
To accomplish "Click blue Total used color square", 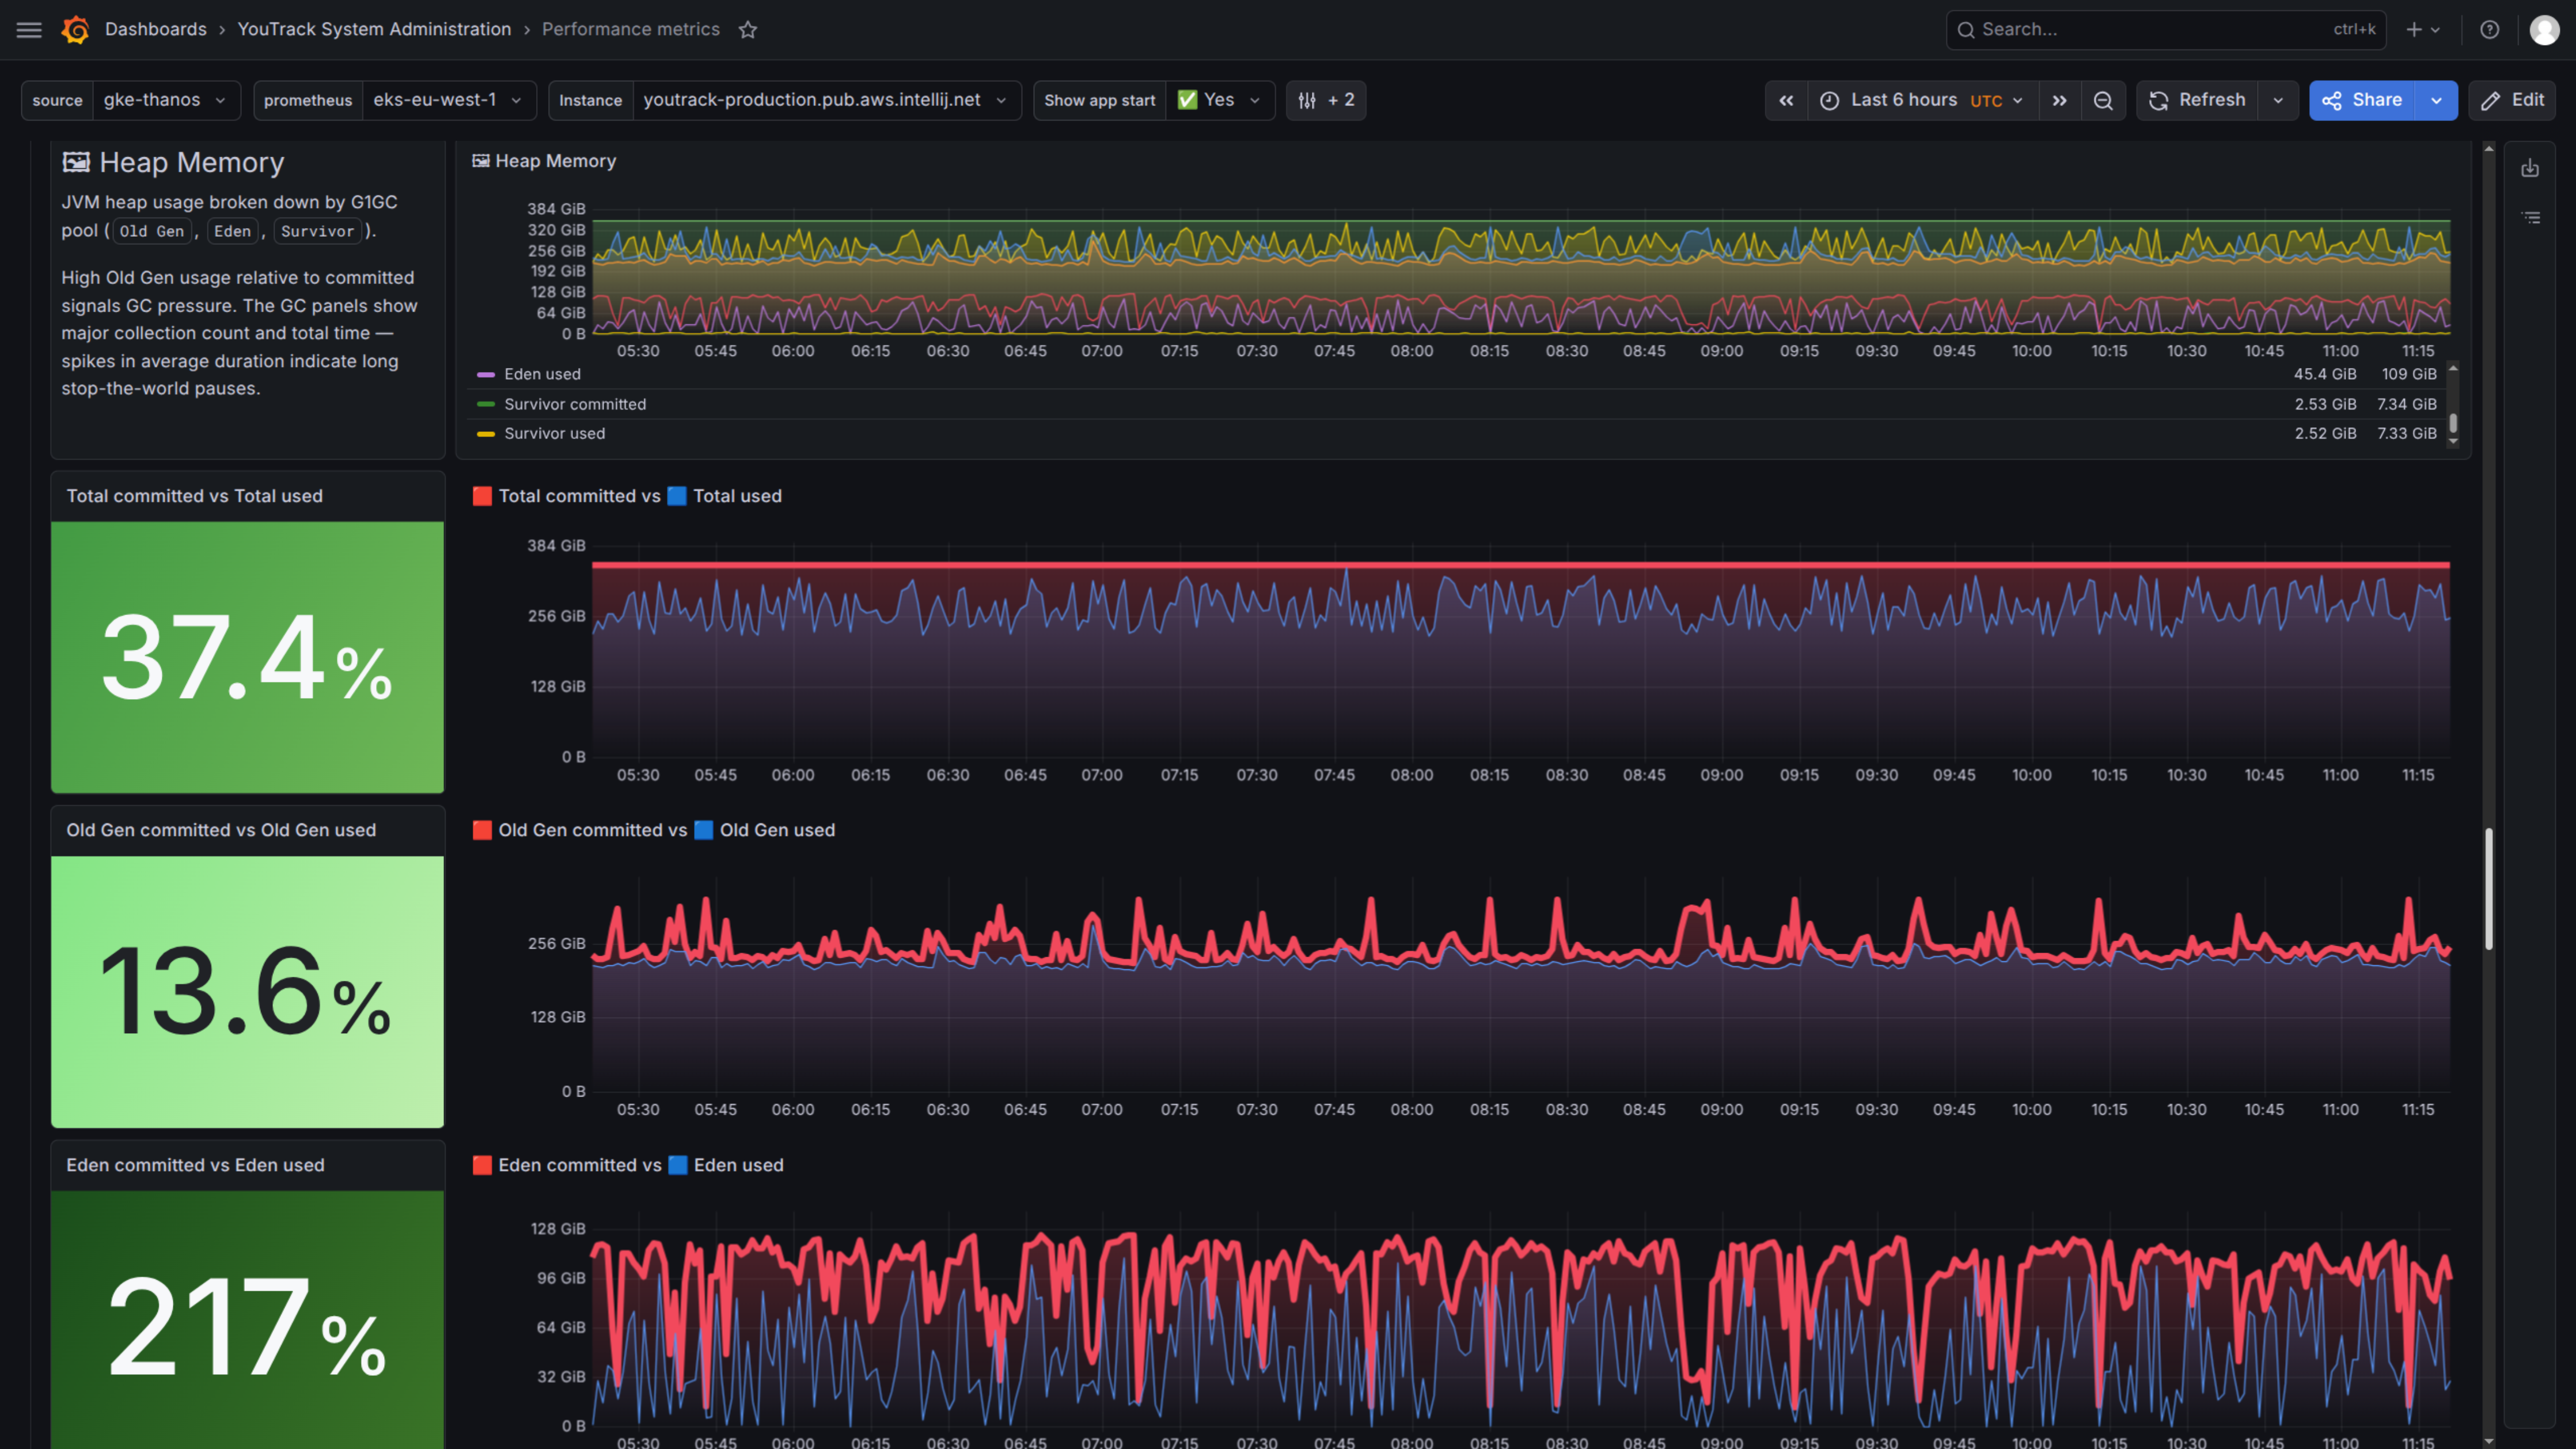I will [x=677, y=496].
